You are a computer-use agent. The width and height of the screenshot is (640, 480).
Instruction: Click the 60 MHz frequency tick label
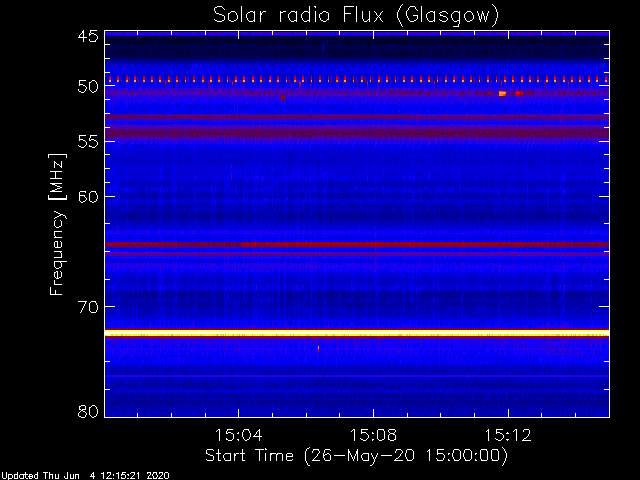pyautogui.click(x=88, y=197)
